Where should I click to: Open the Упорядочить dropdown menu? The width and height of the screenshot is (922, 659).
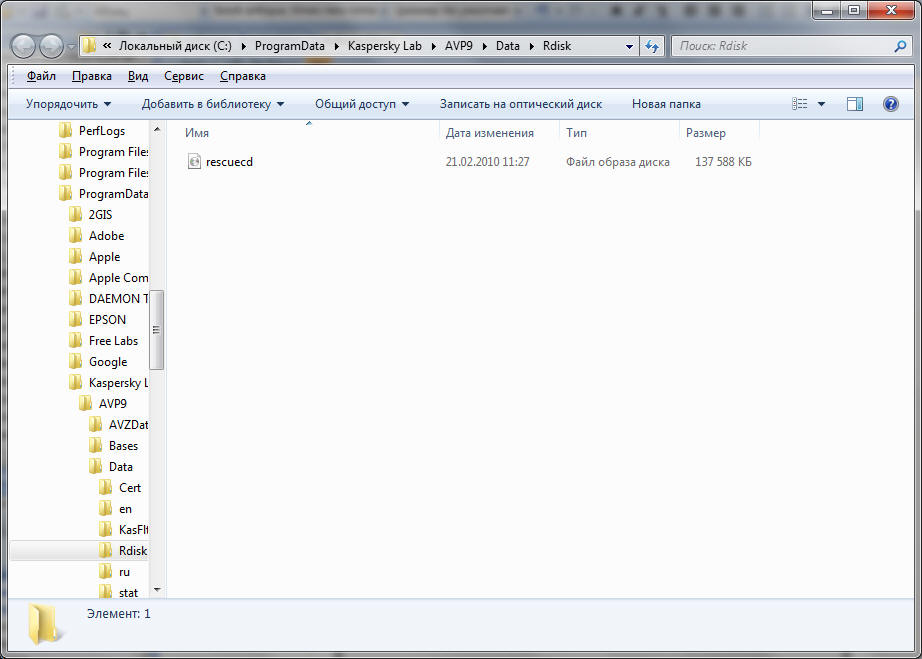[x=68, y=104]
